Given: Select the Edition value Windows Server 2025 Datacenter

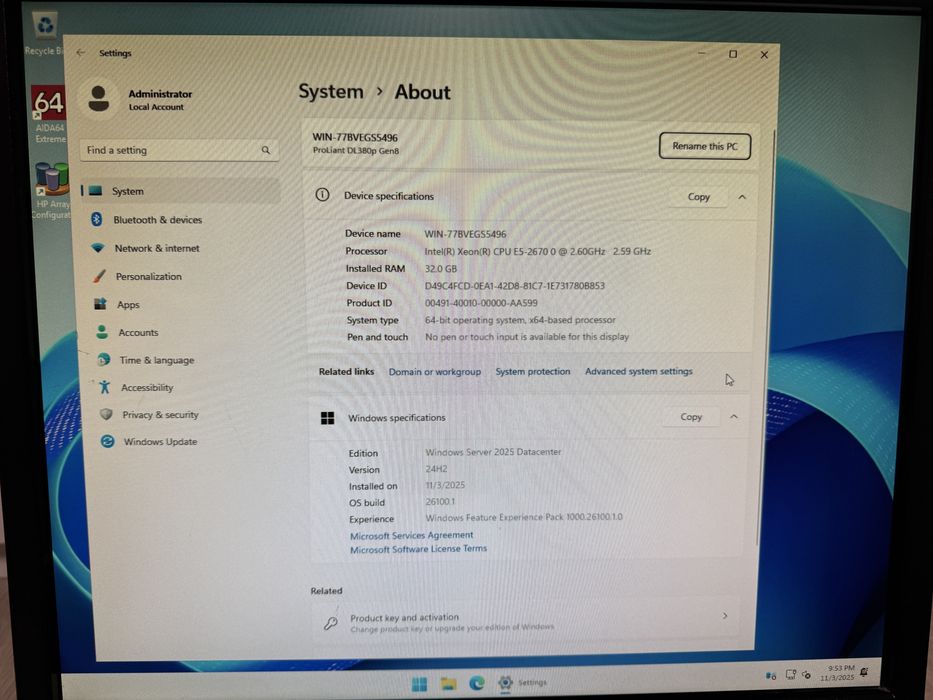Looking at the screenshot, I should [x=493, y=452].
